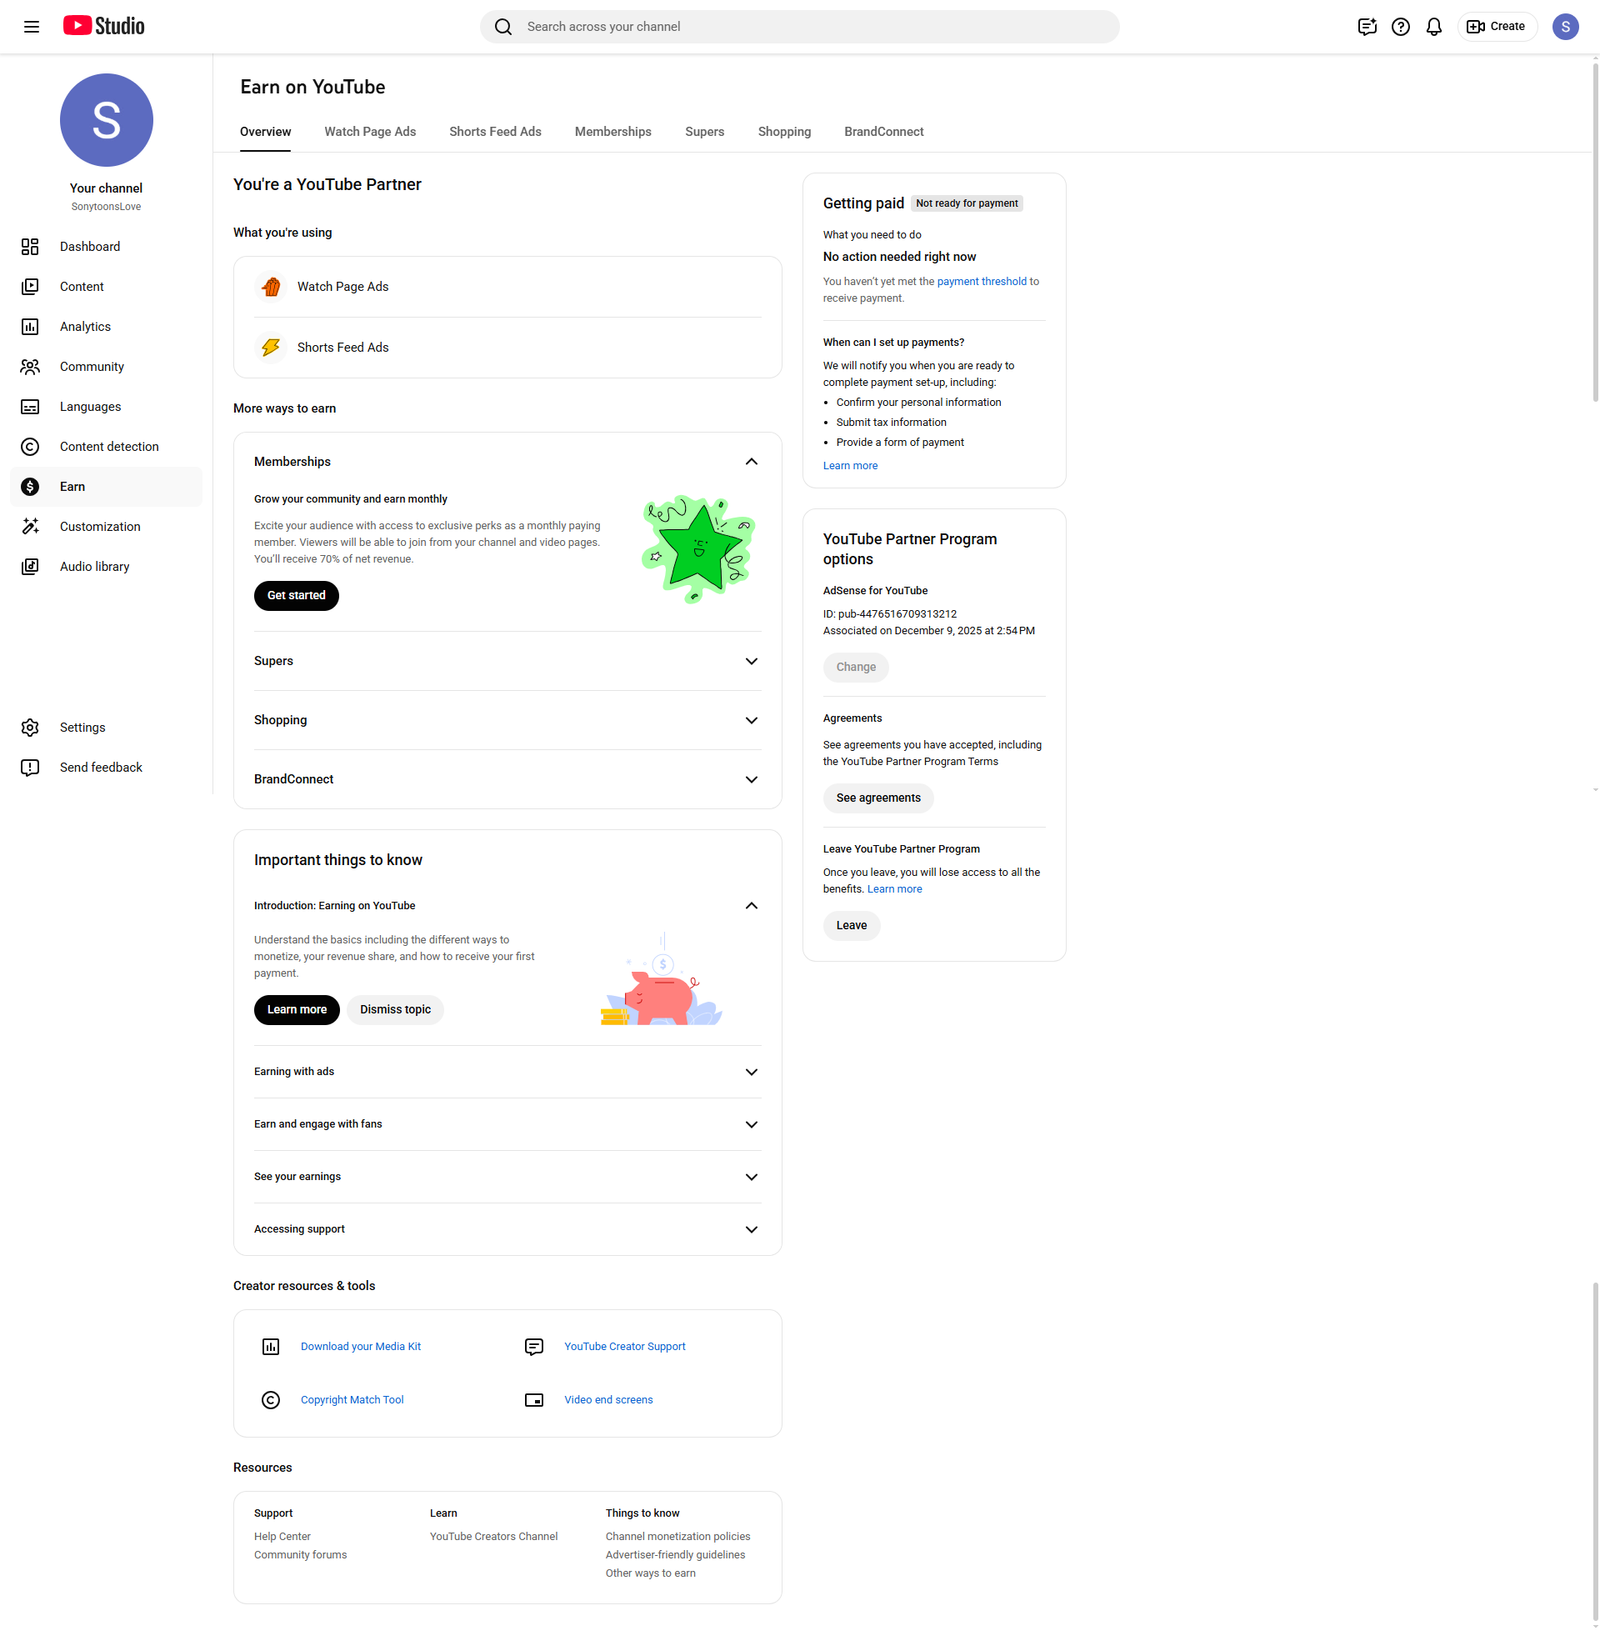
Task: Click the YouTube Studio logo
Action: [x=104, y=26]
